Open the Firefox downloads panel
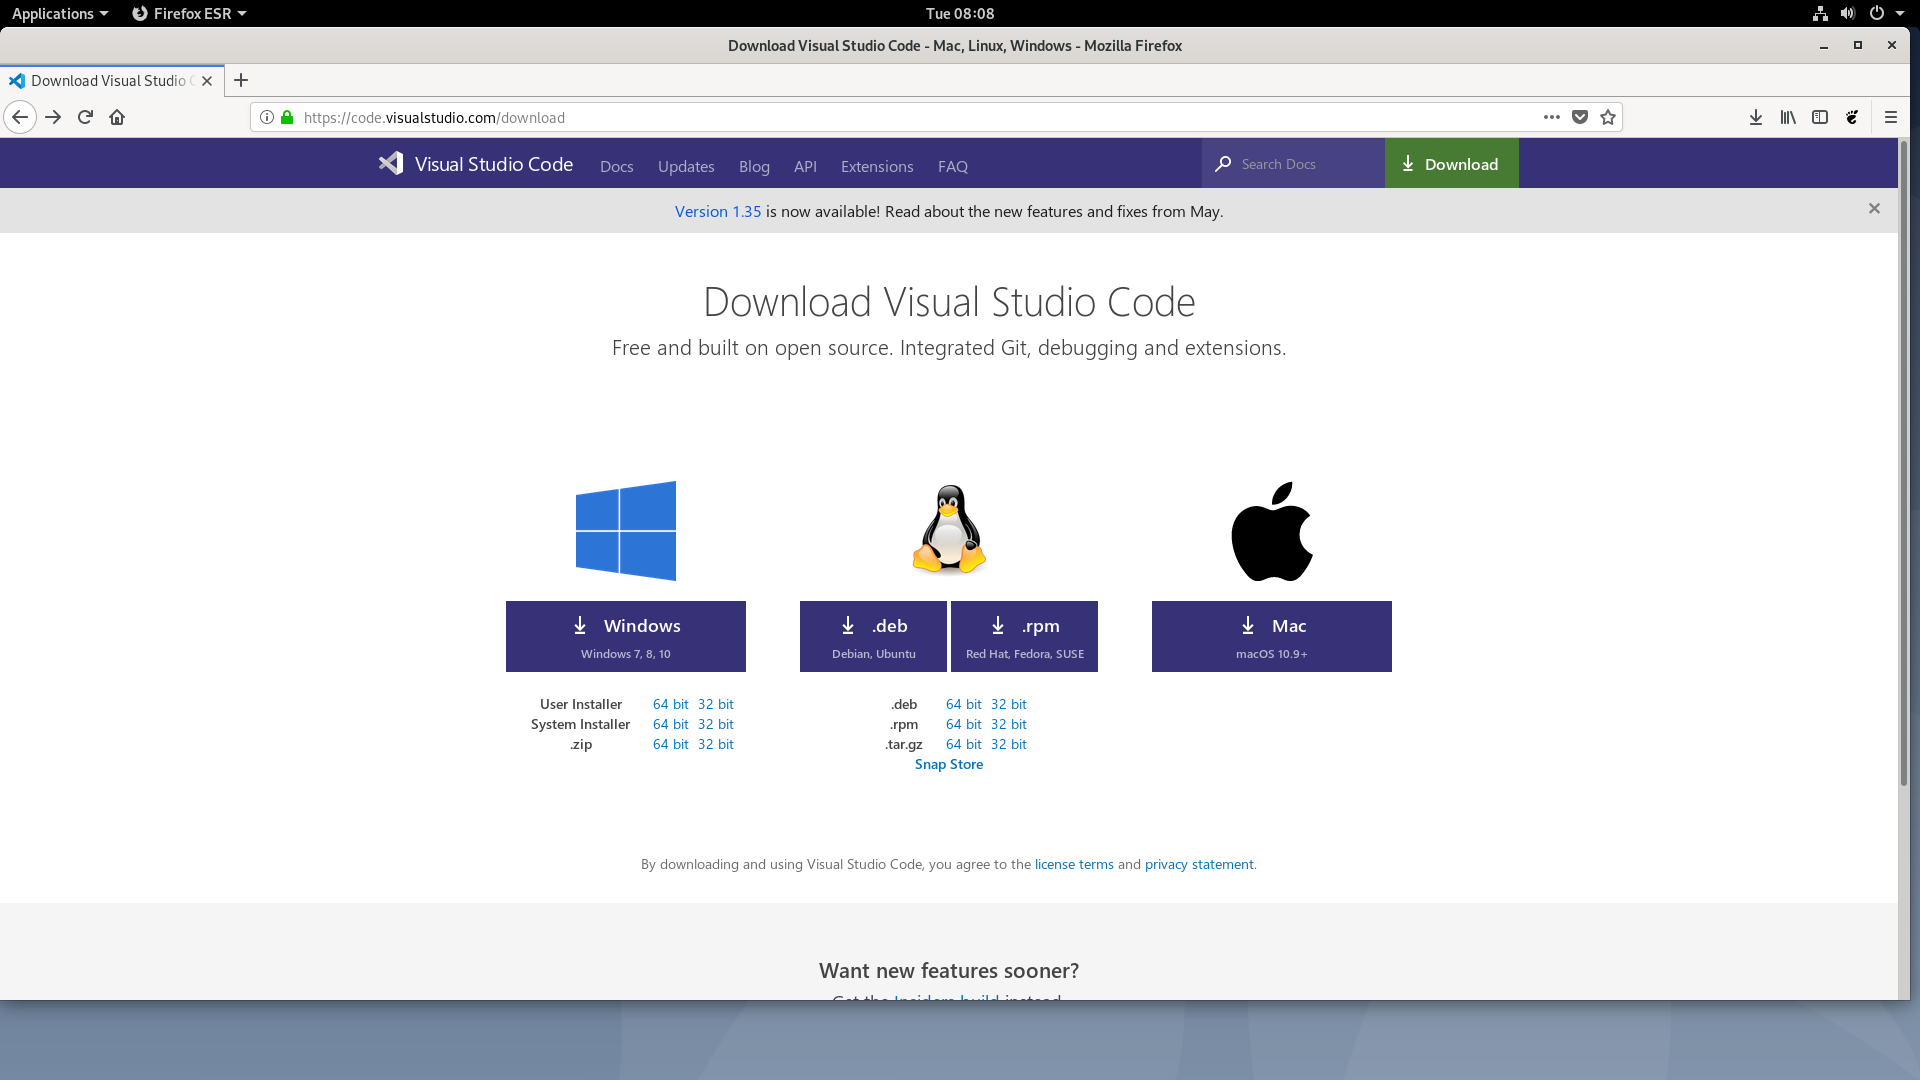Viewport: 1920px width, 1080px height. point(1756,117)
